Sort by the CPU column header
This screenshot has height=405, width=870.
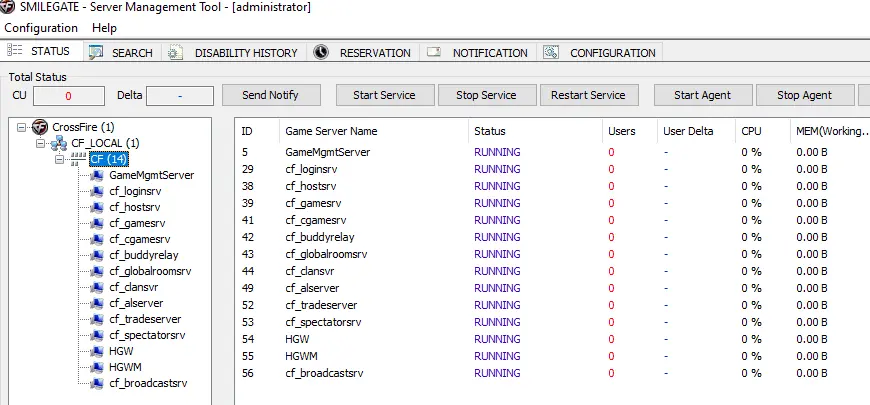(763, 131)
